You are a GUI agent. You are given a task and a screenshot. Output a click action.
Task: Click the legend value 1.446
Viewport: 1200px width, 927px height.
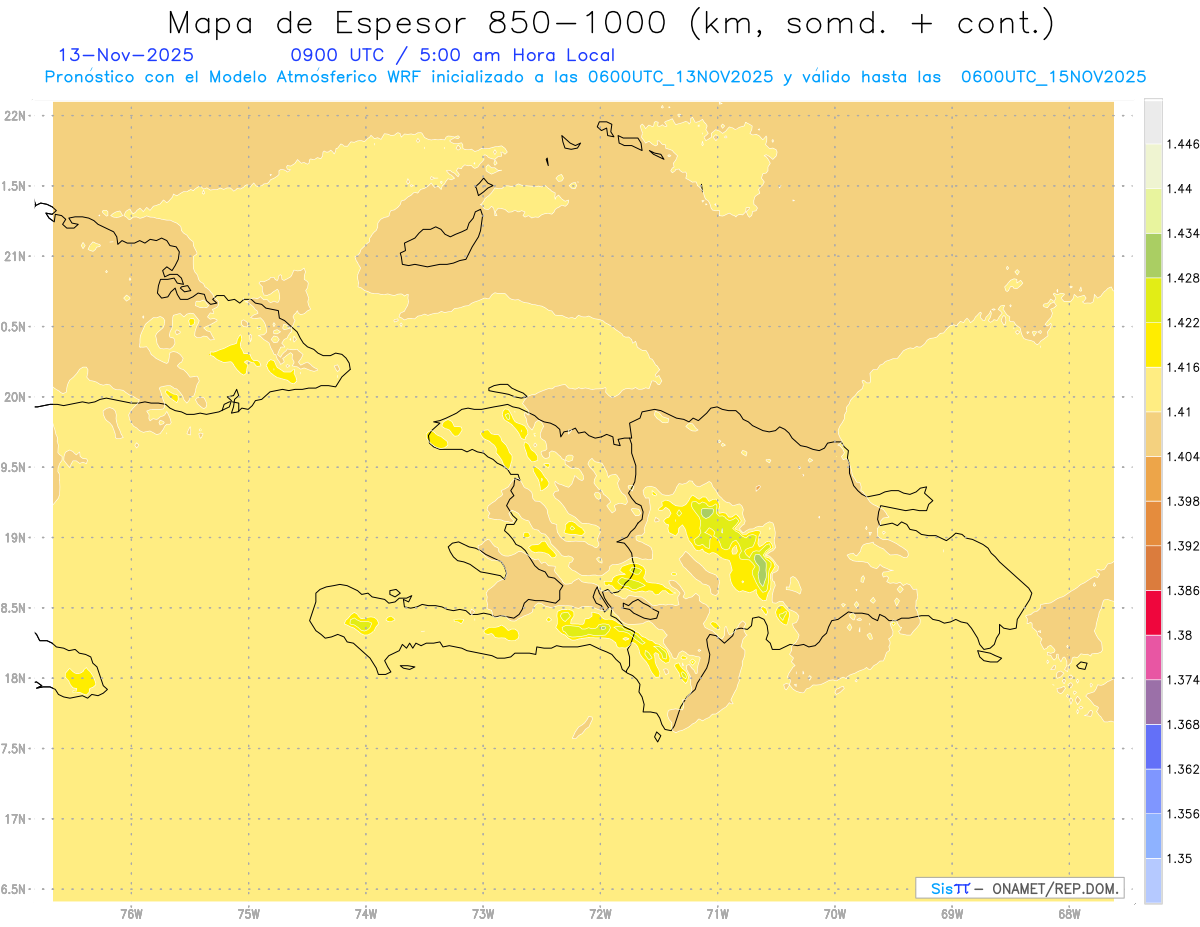click(x=1183, y=144)
